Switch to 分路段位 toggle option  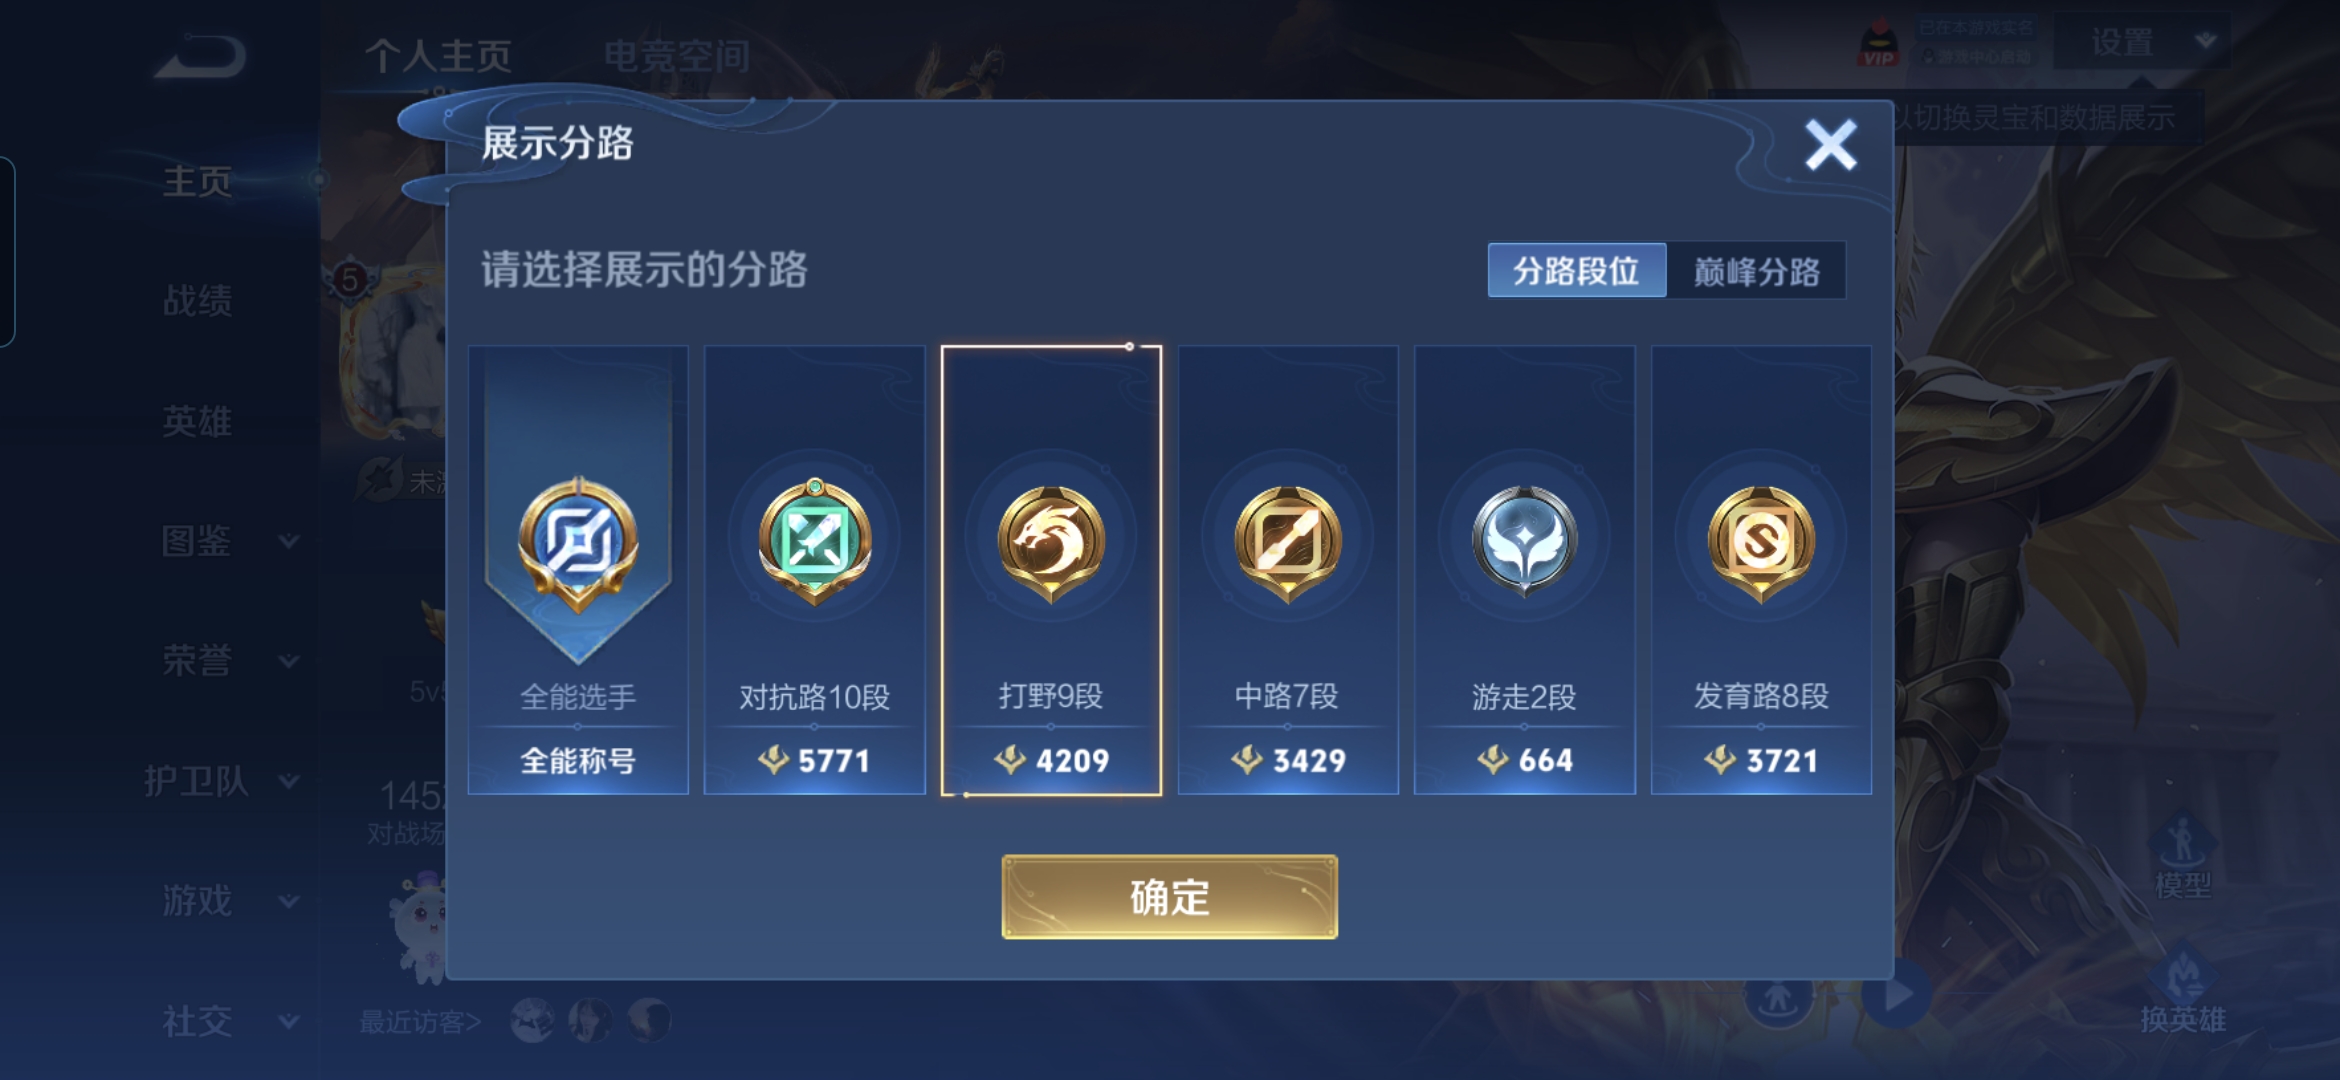pyautogui.click(x=1577, y=270)
